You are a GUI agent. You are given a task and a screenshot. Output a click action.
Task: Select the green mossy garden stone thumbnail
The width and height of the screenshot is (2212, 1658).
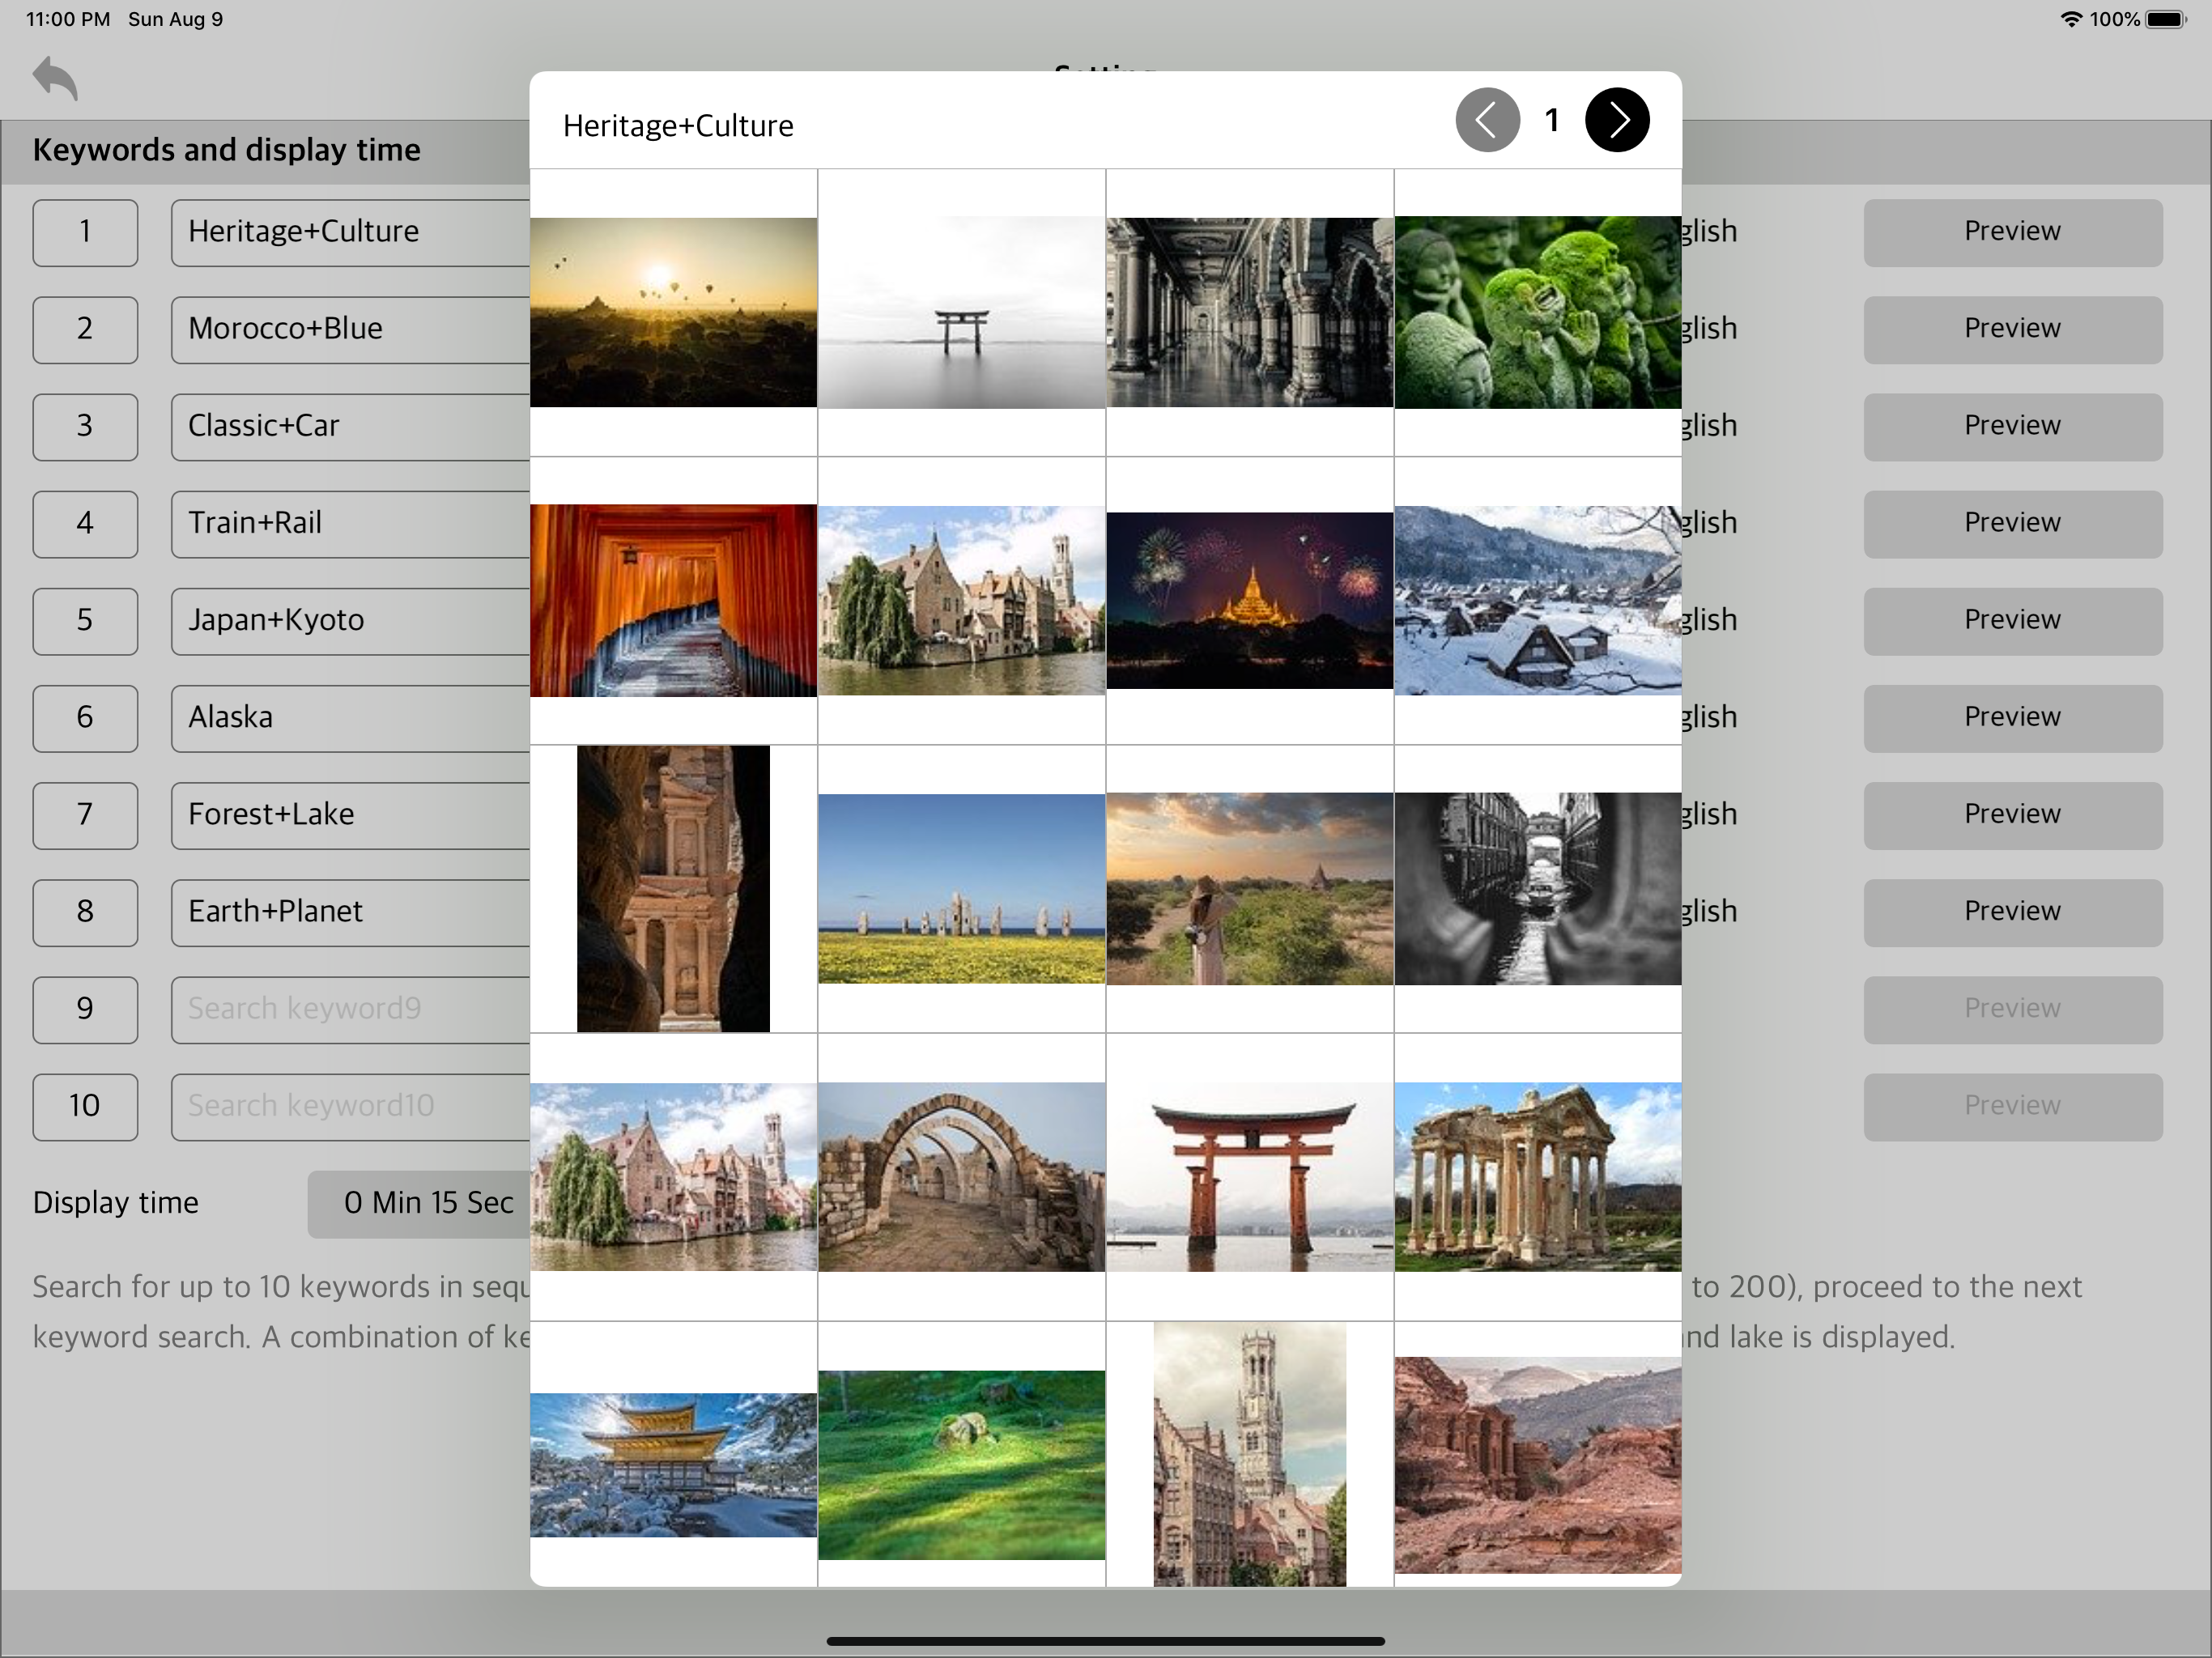coord(961,1464)
